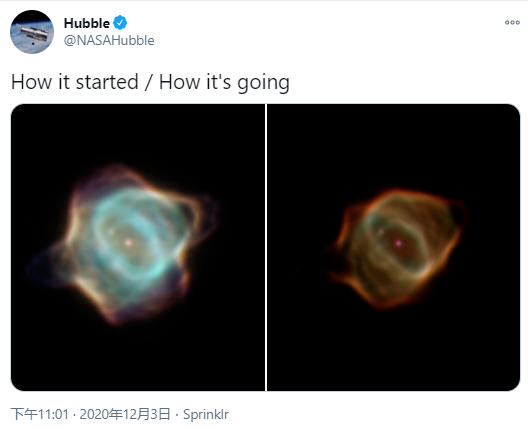Click the purple lobe on left nebula's edge
Image resolution: width=528 pixels, height=429 pixels.
click(x=40, y=268)
